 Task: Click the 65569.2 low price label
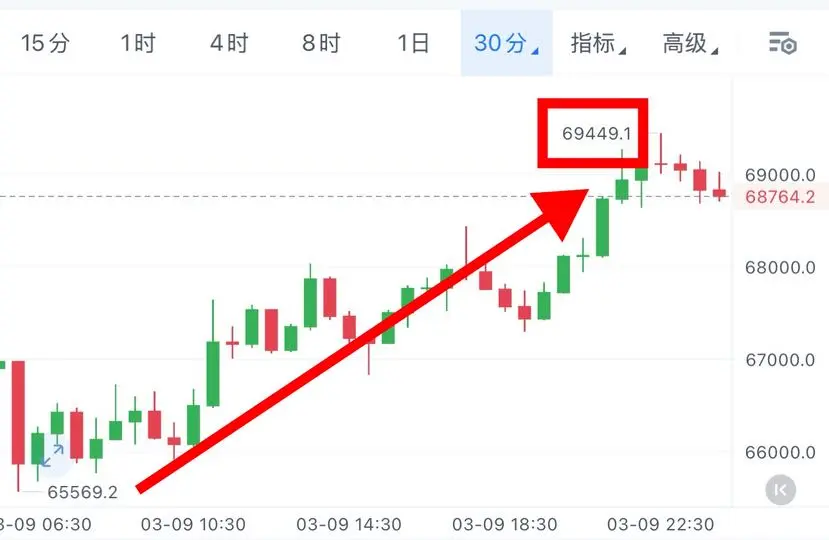click(x=82, y=492)
